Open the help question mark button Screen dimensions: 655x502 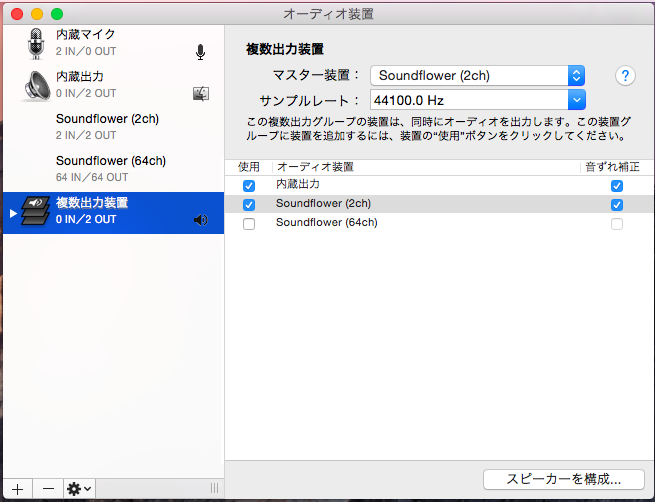pyautogui.click(x=626, y=76)
